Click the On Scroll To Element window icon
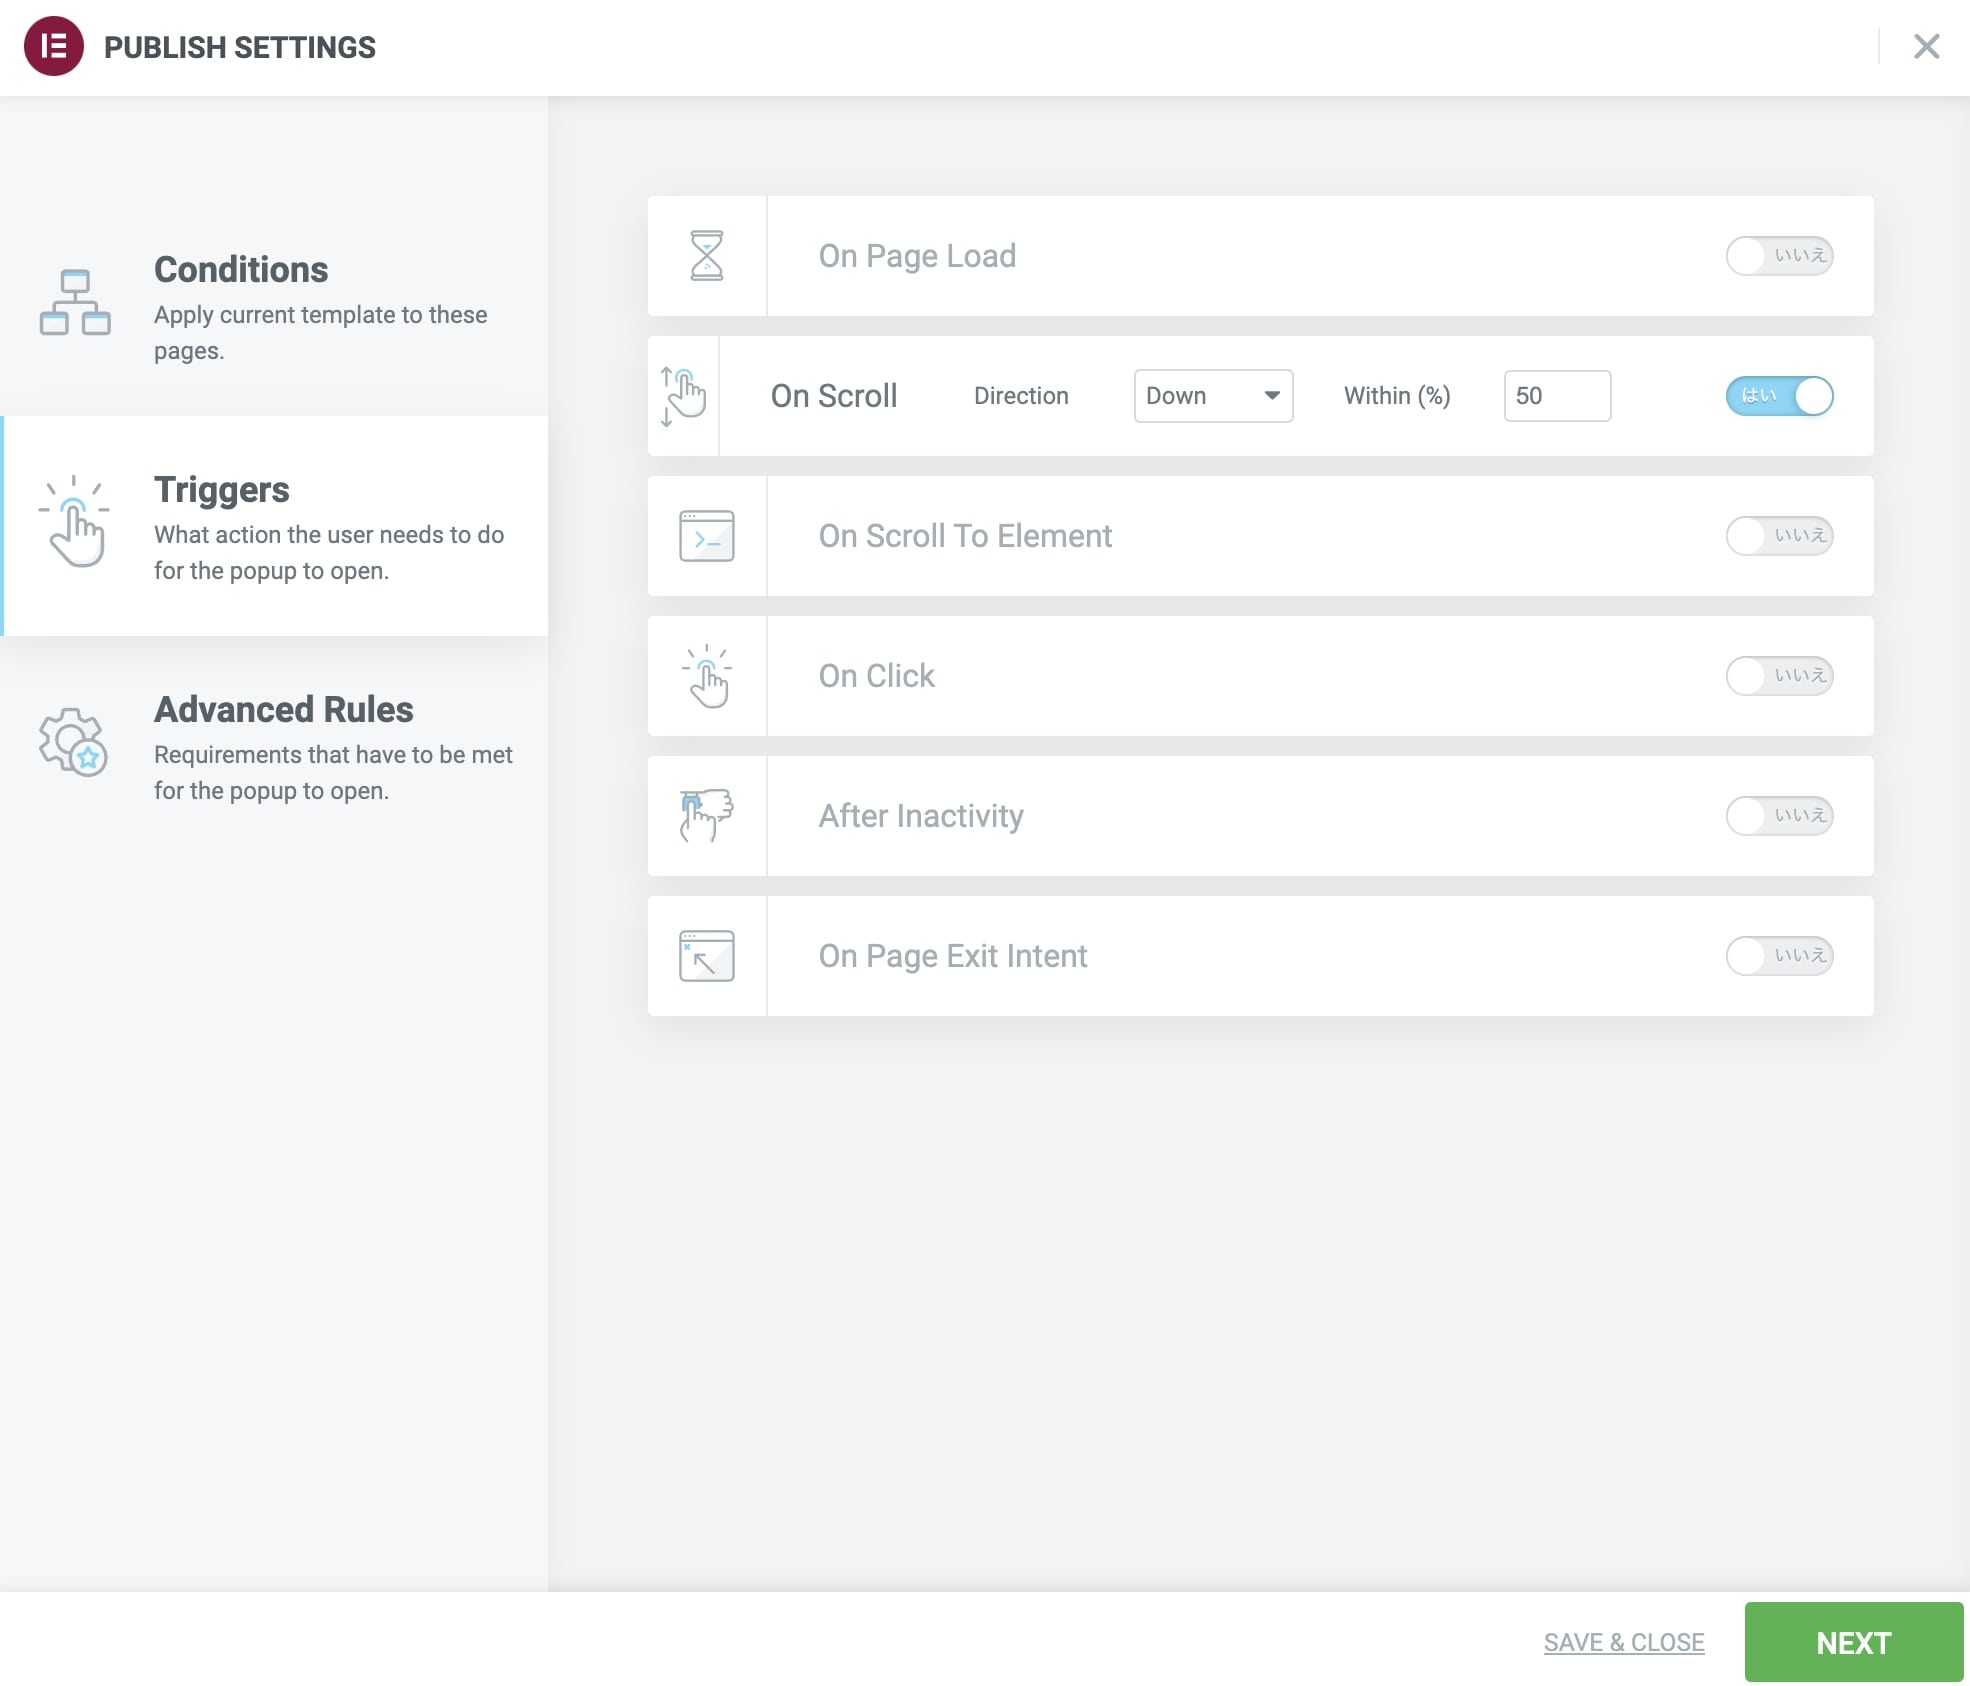This screenshot has width=1970, height=1686. (706, 536)
